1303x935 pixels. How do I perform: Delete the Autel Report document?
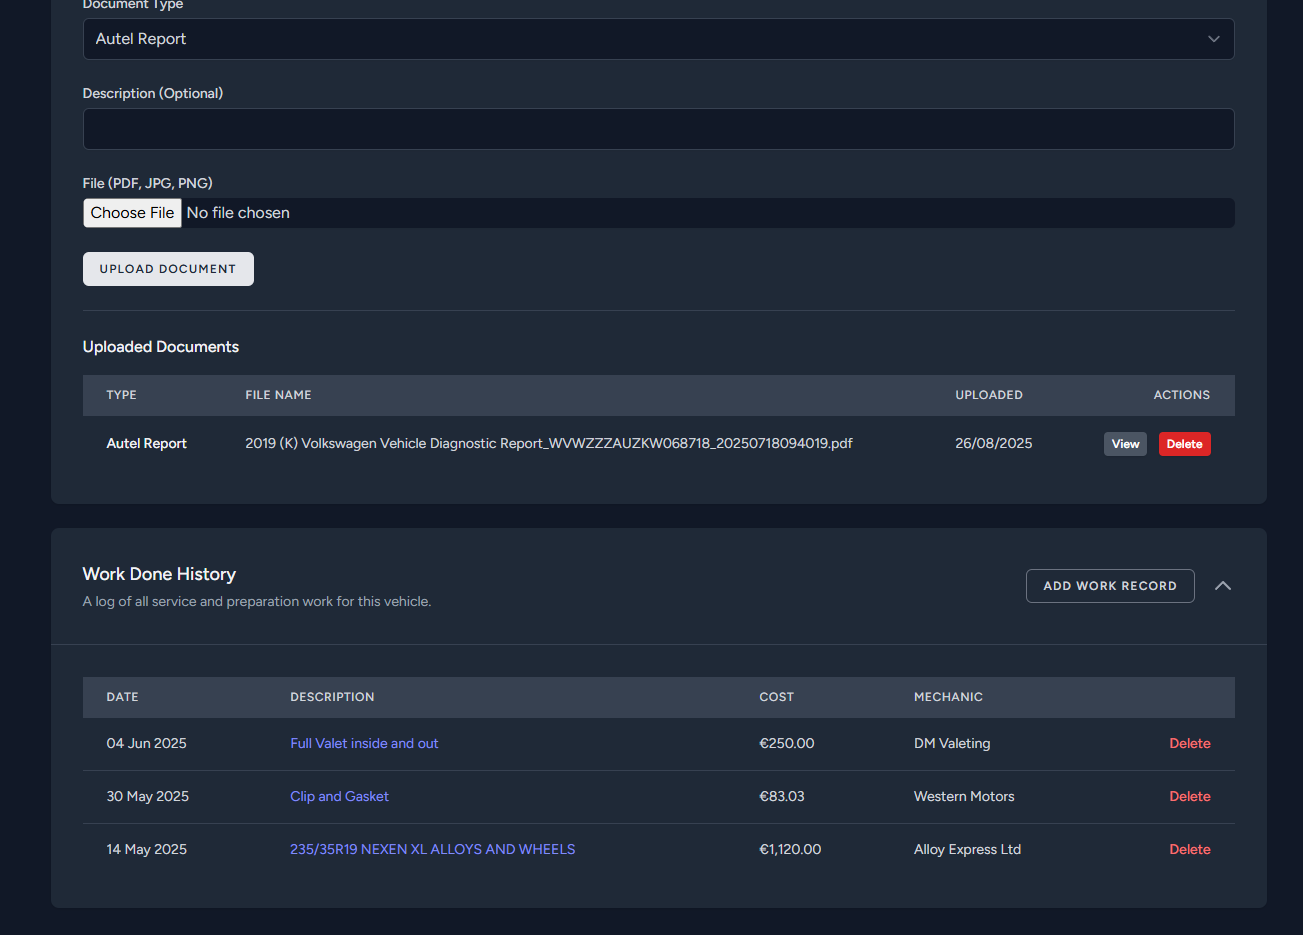(x=1184, y=443)
